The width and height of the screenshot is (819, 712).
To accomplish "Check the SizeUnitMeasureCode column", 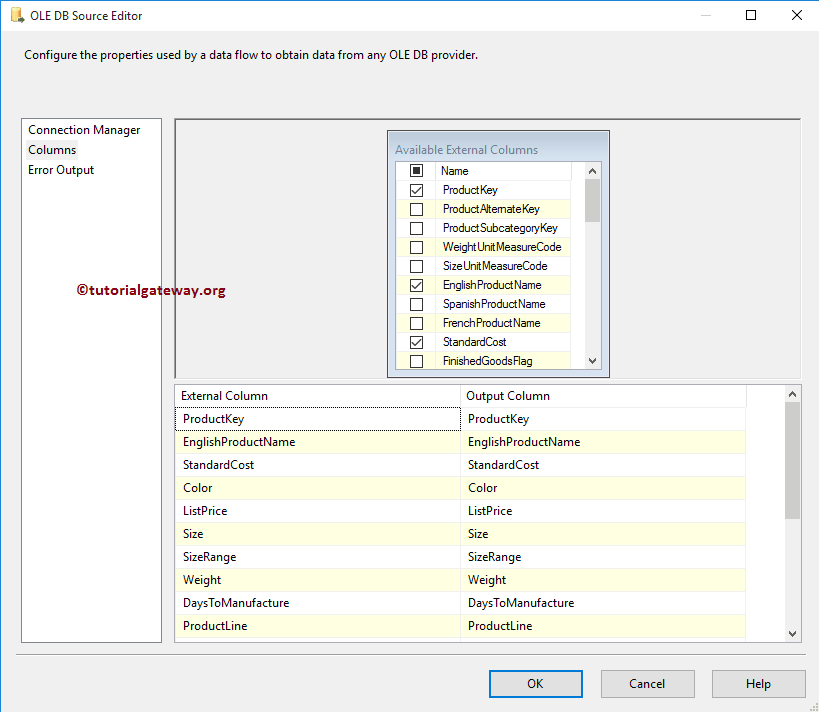I will (x=417, y=266).
